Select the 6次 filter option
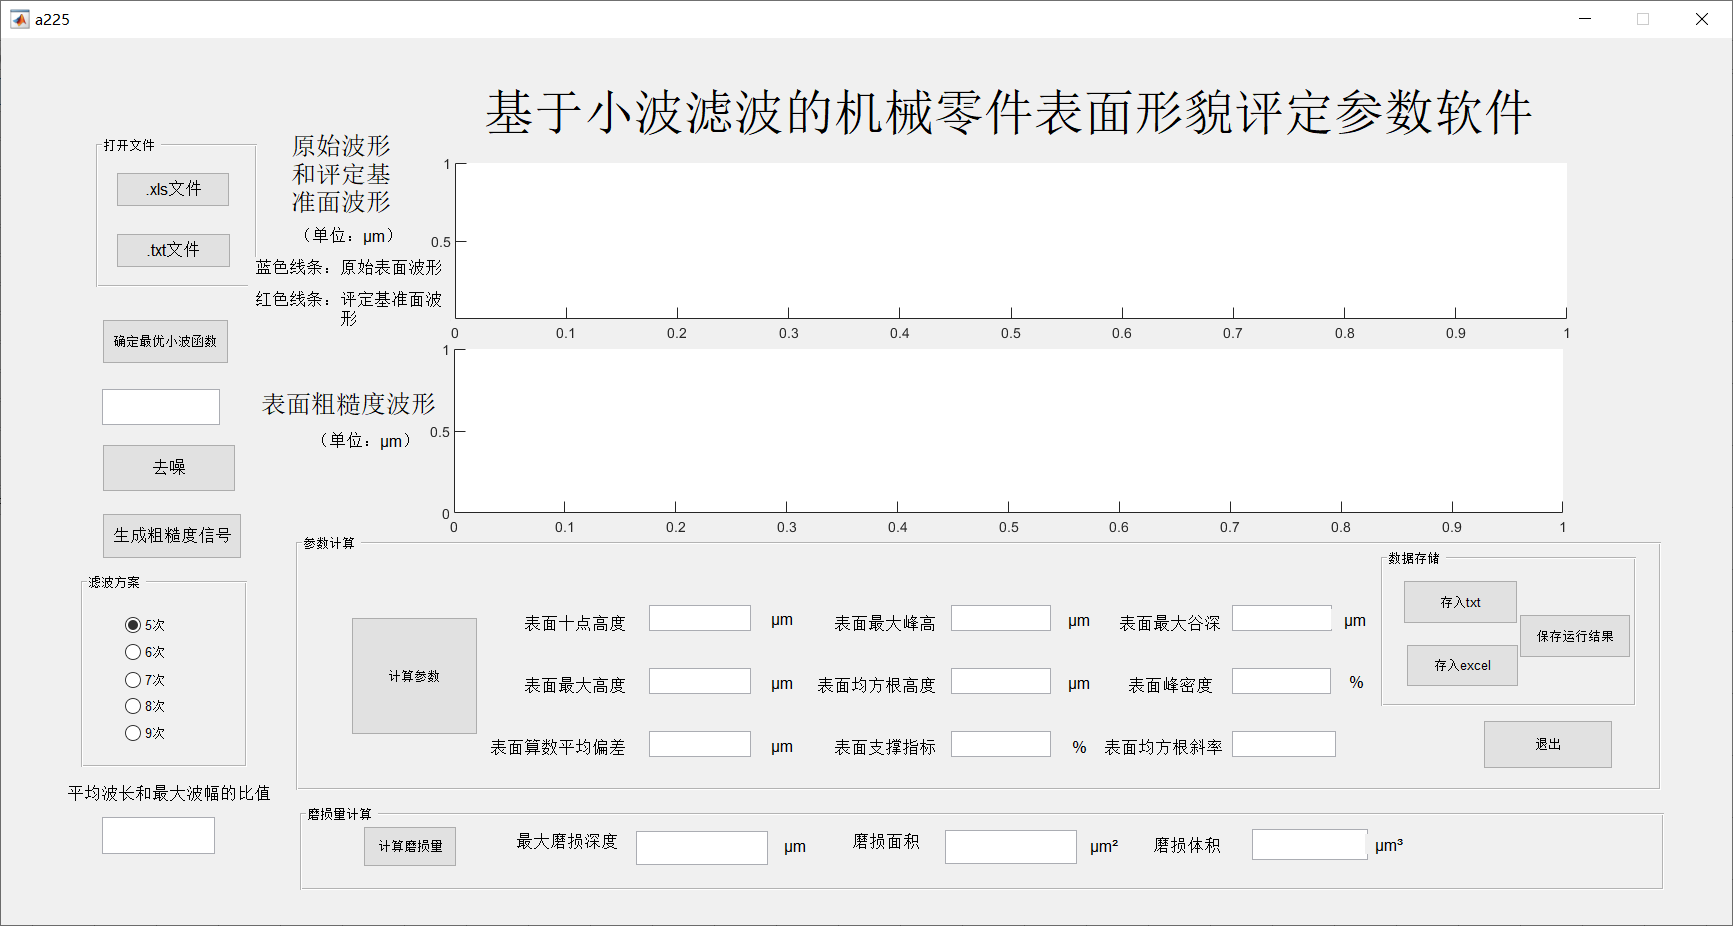 145,652
